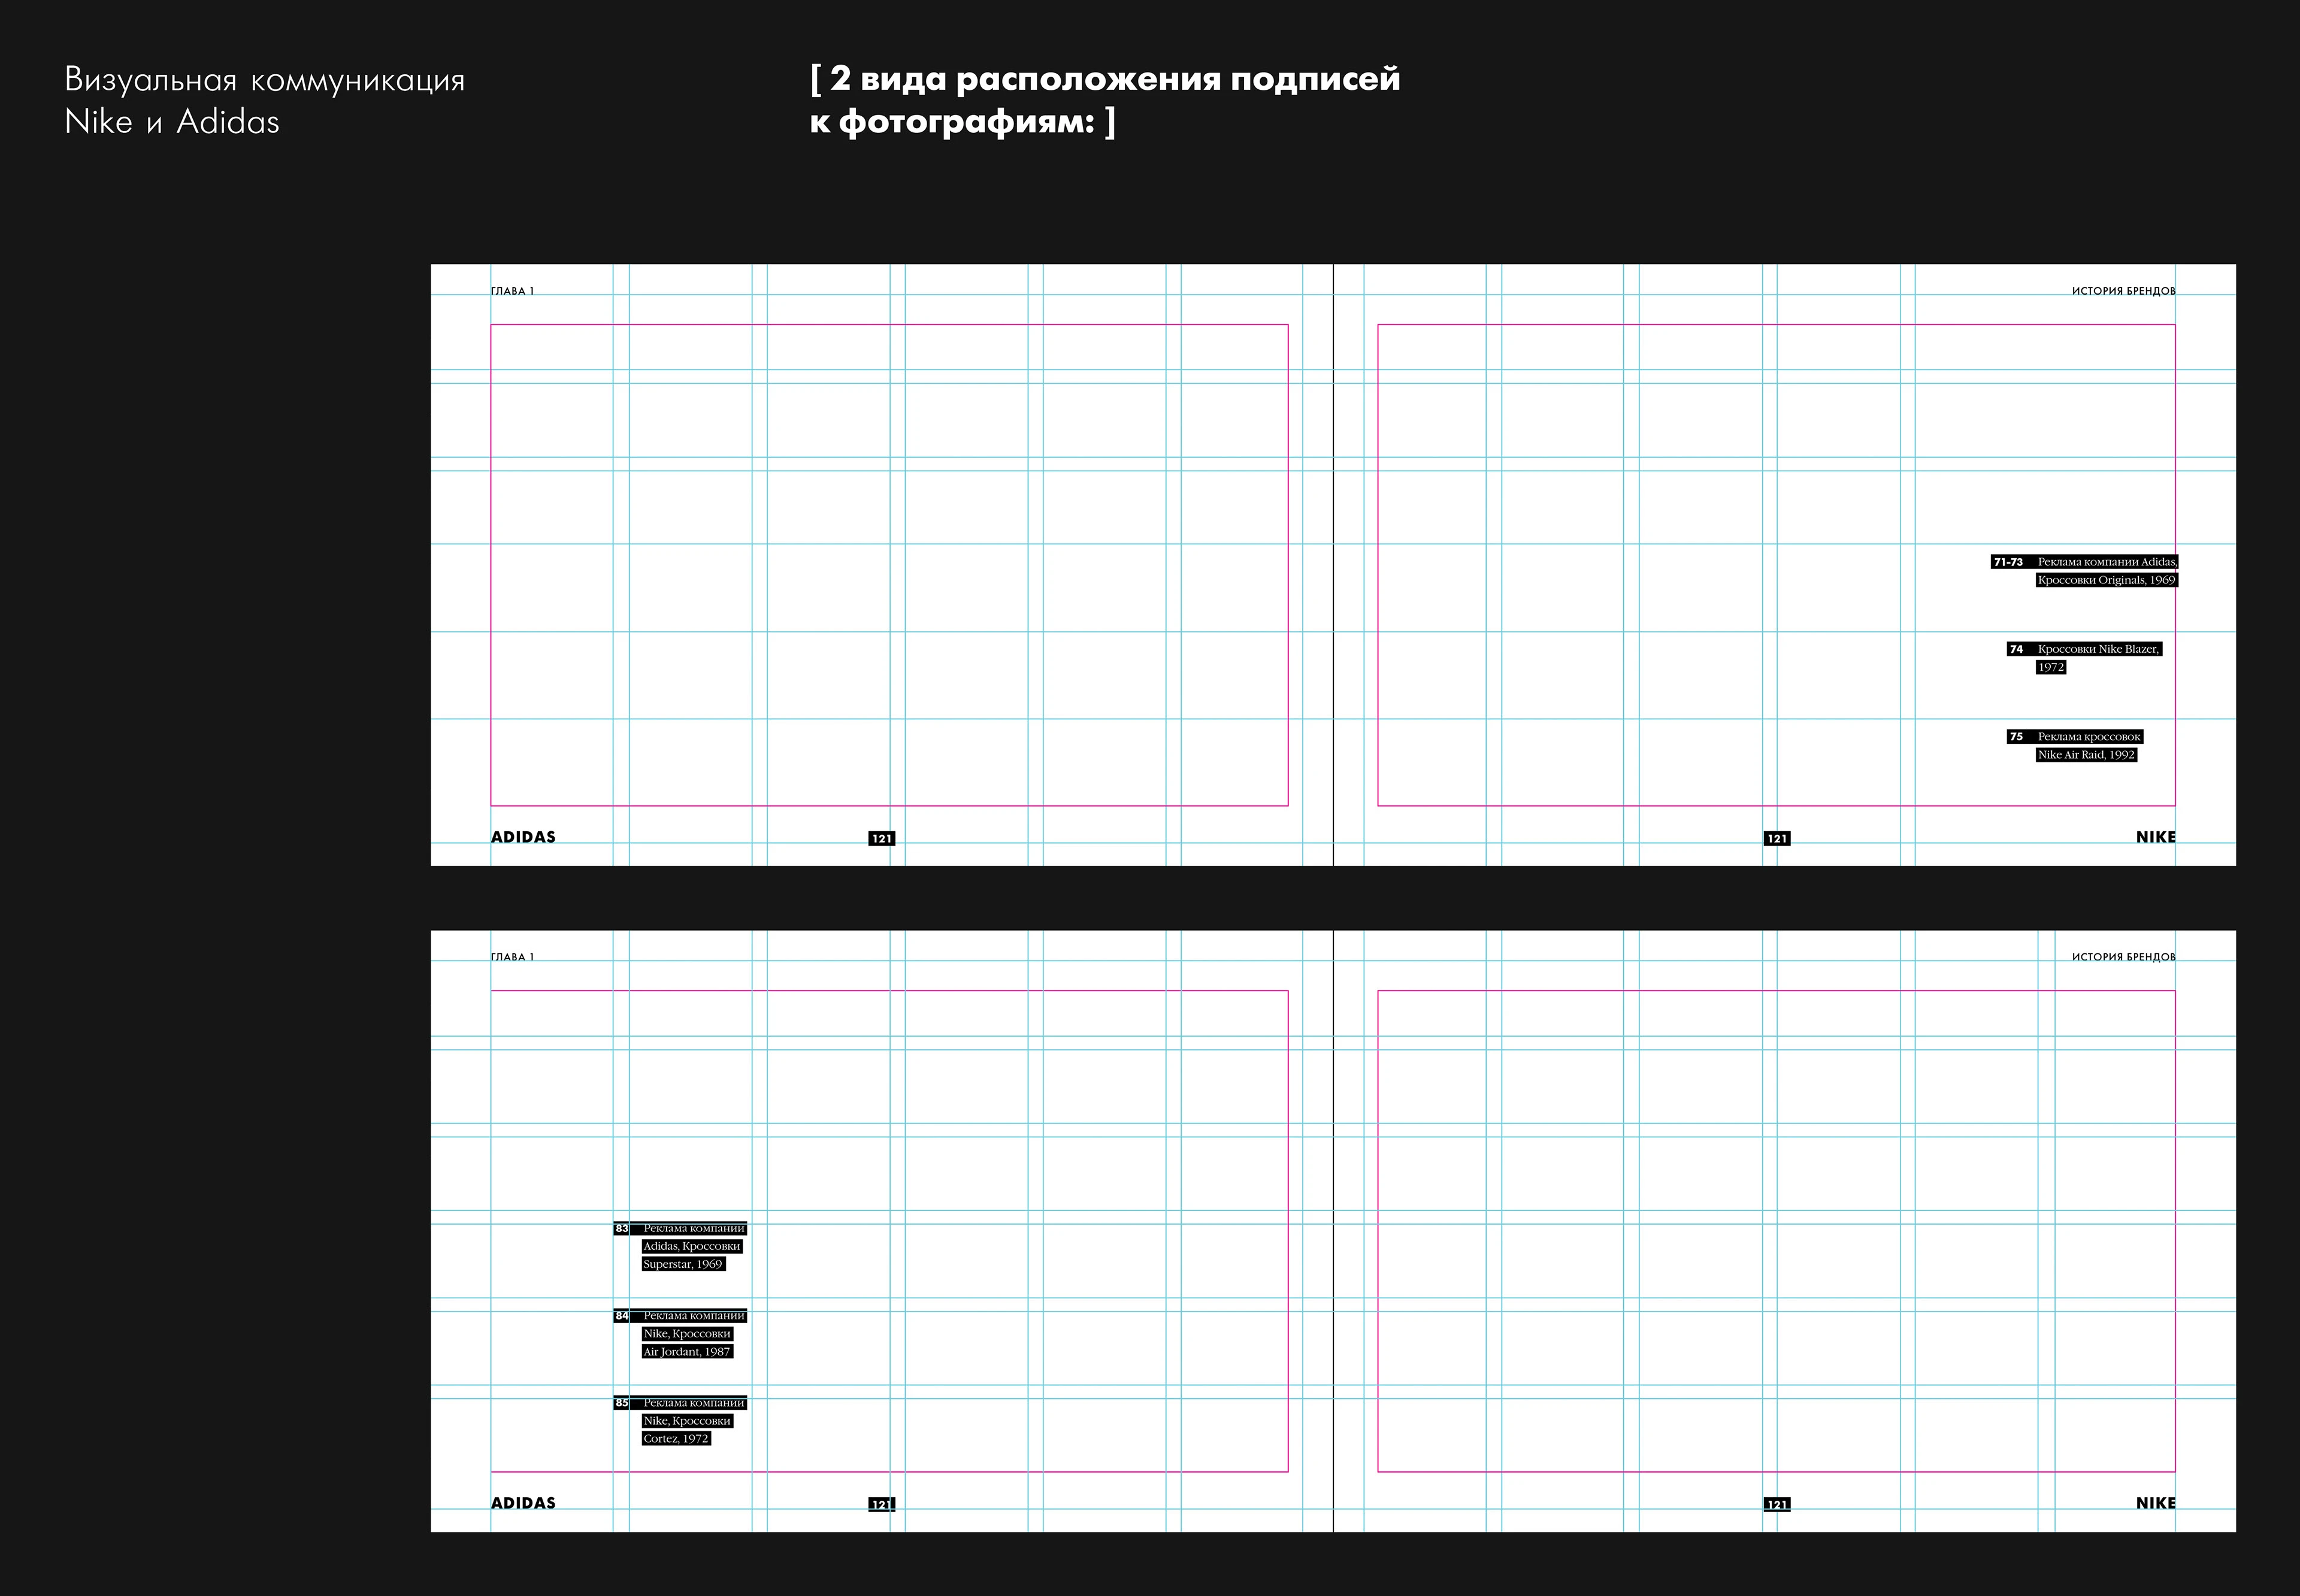Image resolution: width=2300 pixels, height=1596 pixels.
Task: Click 'ГЛАВА 1' header in upper spread
Action: point(512,291)
